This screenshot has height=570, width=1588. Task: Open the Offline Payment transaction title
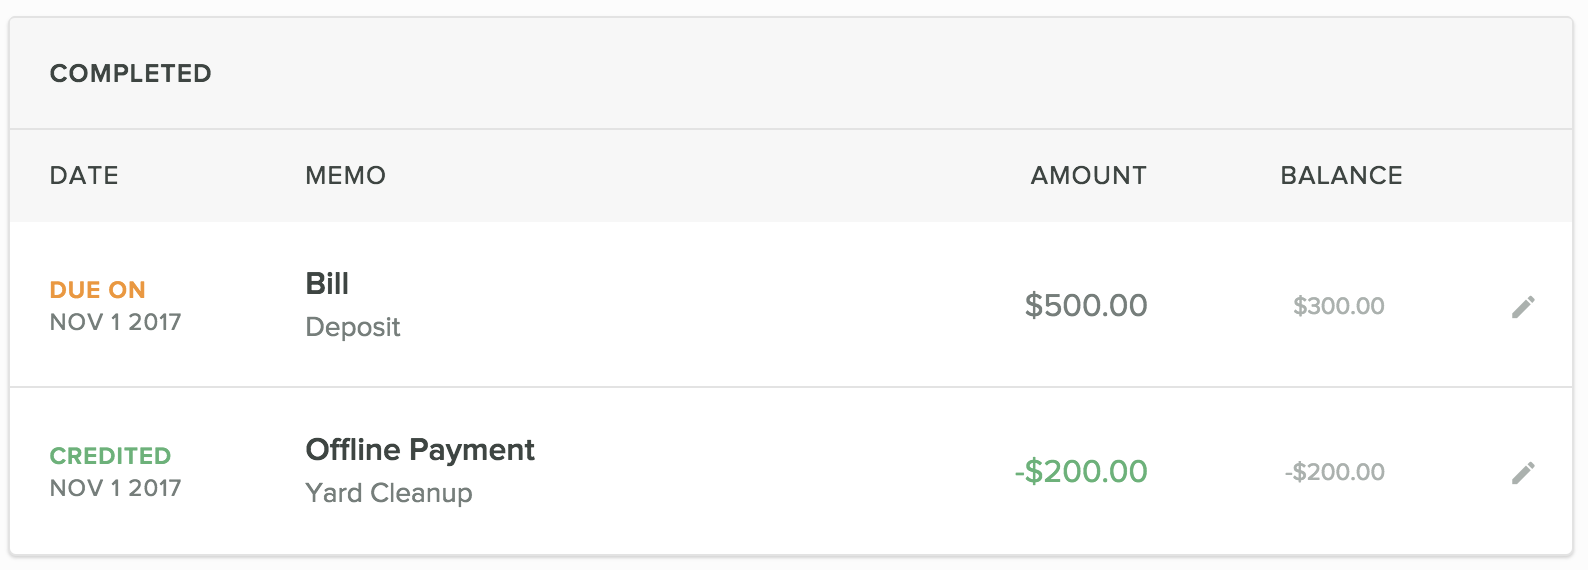click(x=420, y=450)
